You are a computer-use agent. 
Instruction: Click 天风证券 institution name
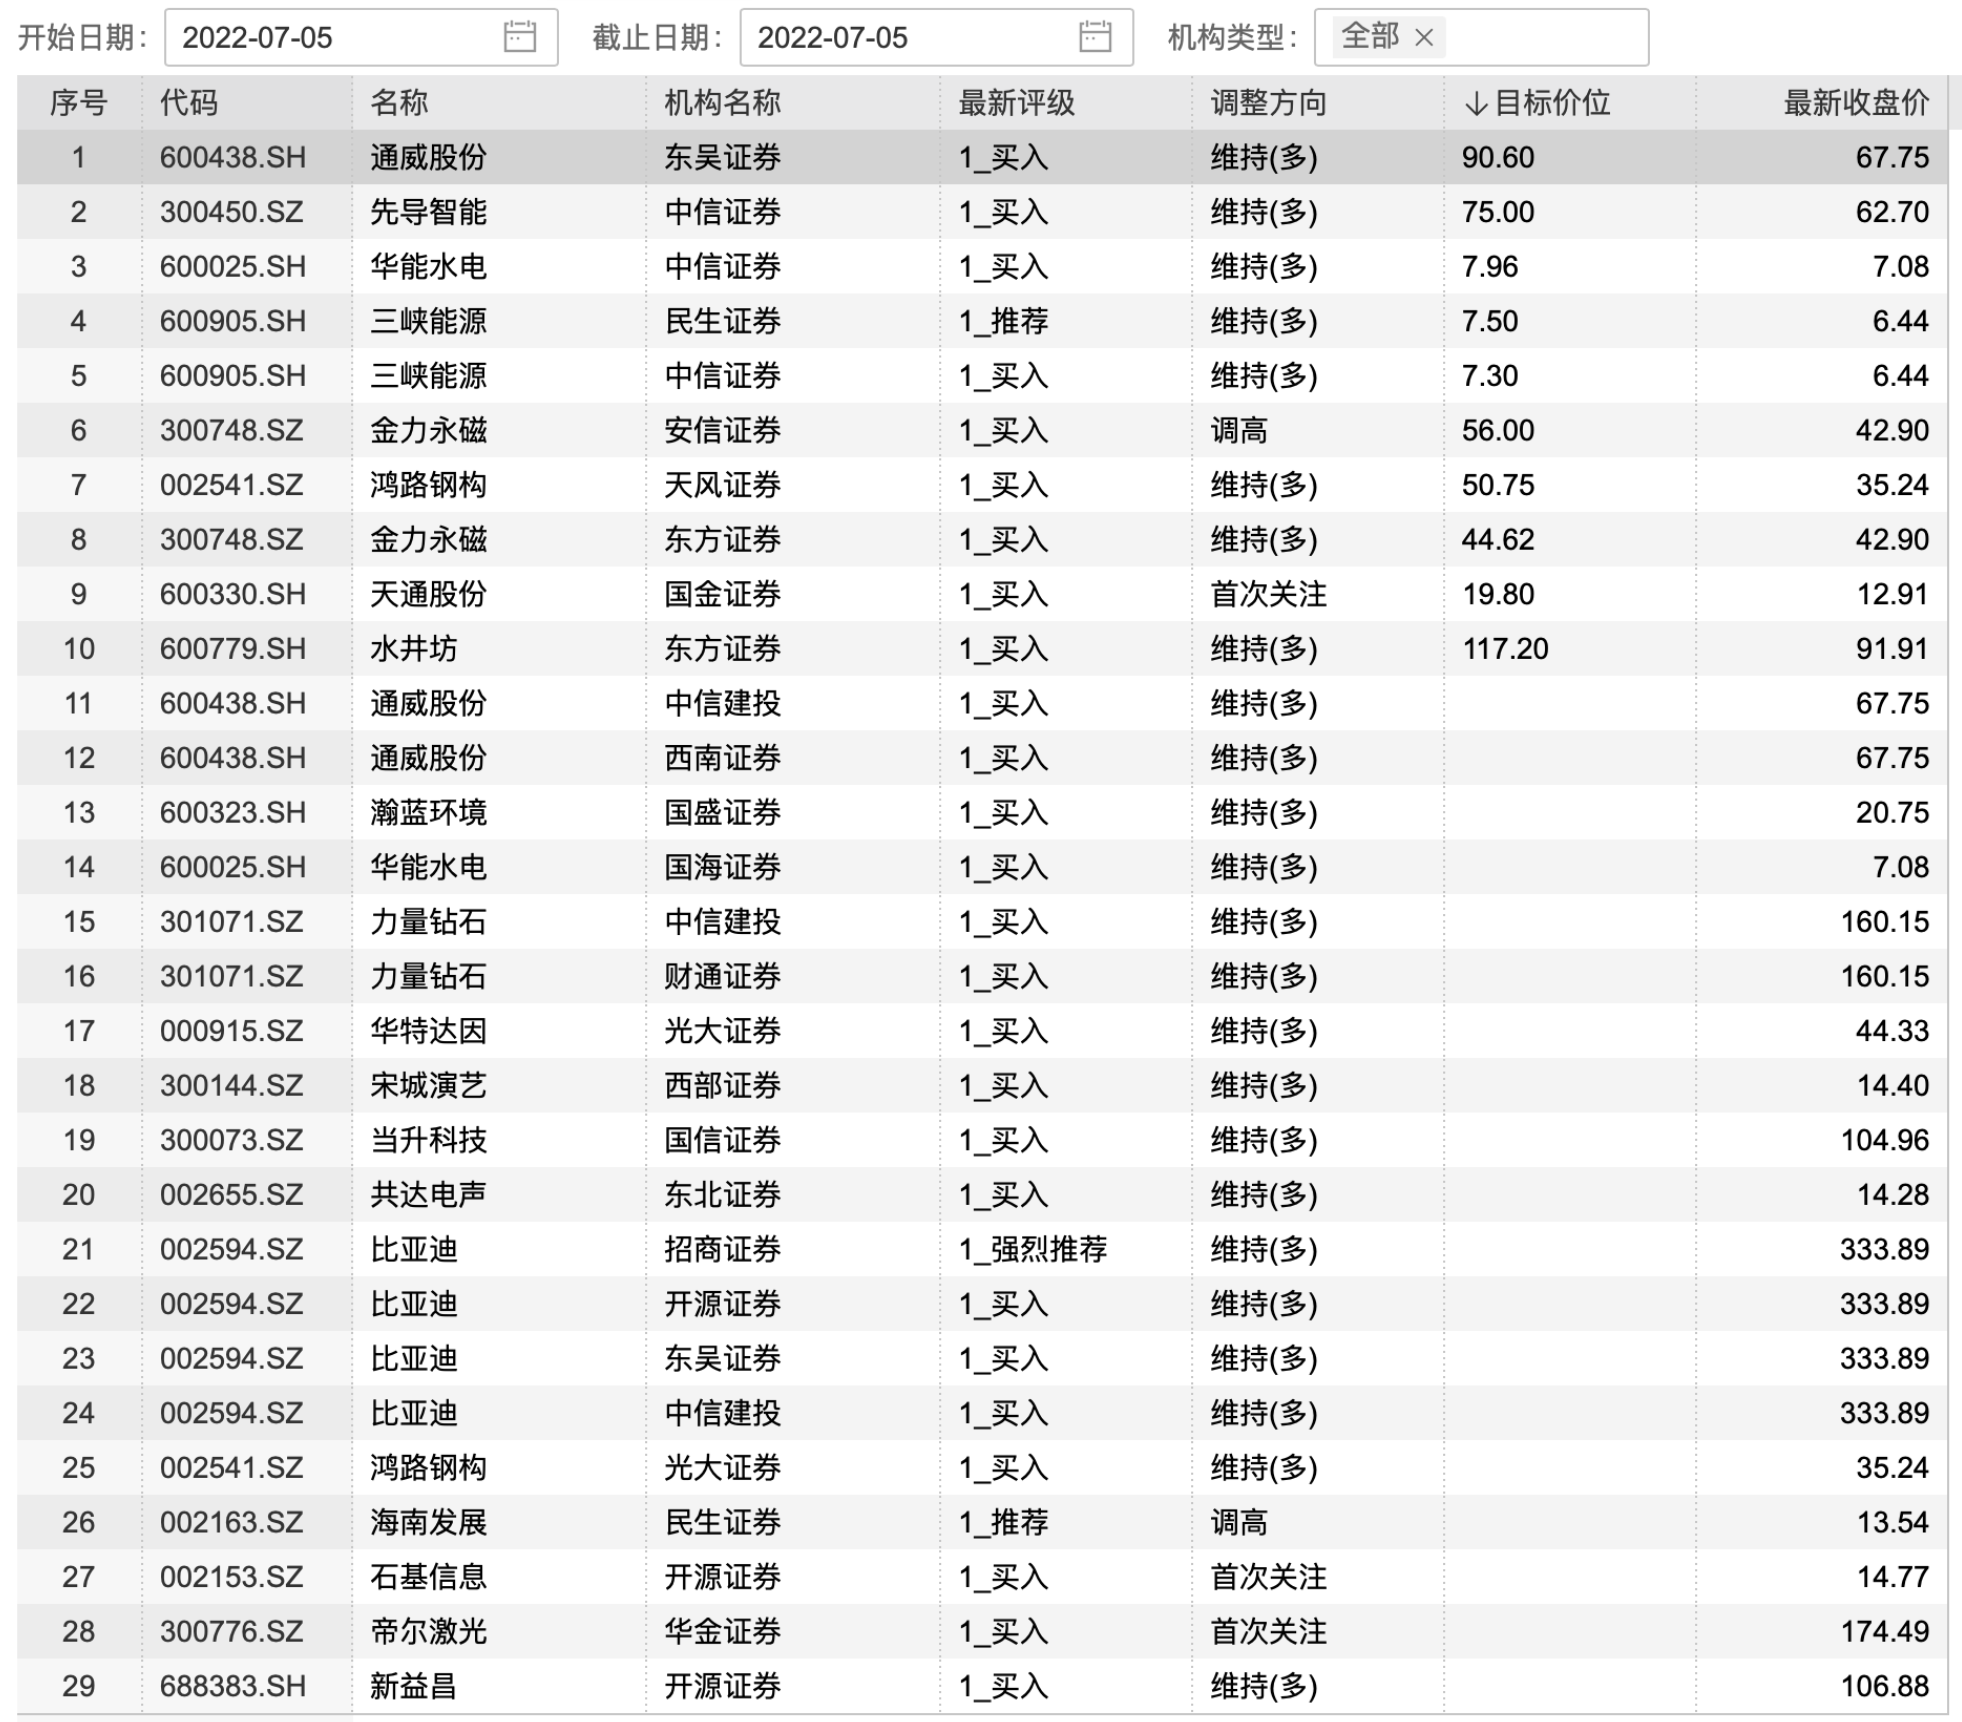pos(722,485)
